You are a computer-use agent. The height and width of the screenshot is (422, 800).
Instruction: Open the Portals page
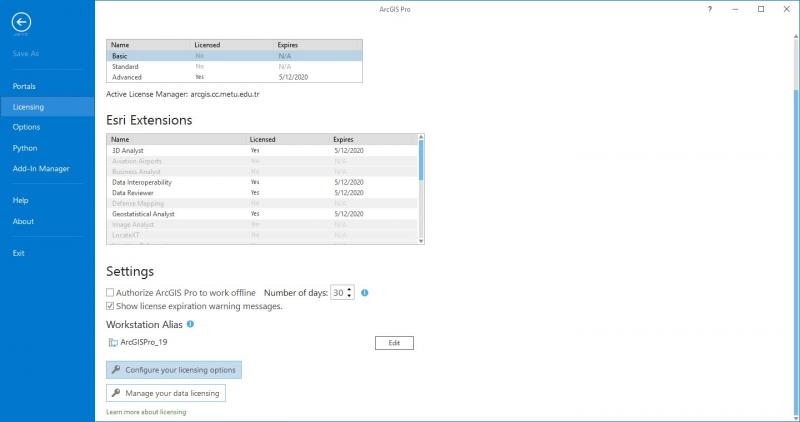pyautogui.click(x=24, y=86)
